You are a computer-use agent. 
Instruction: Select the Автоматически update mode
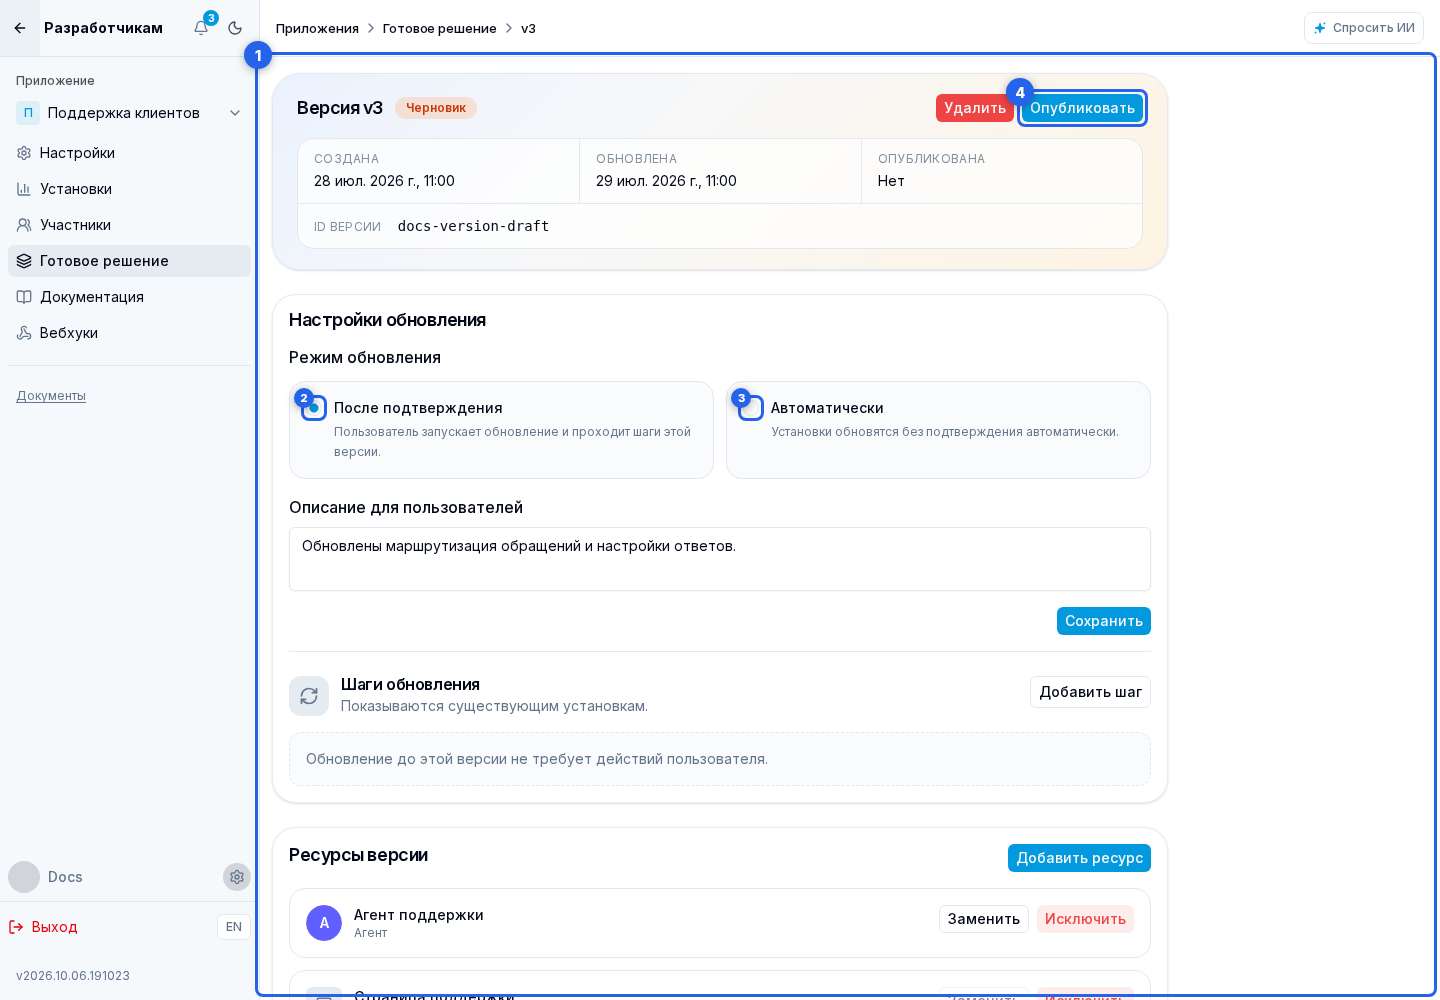tap(751, 408)
